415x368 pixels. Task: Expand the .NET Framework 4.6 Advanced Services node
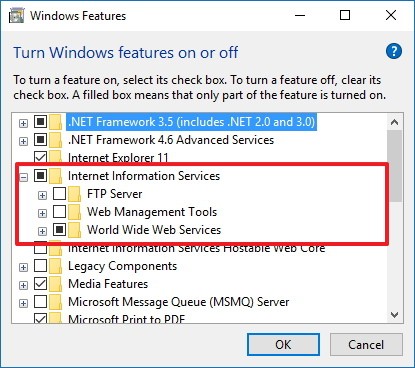point(23,141)
